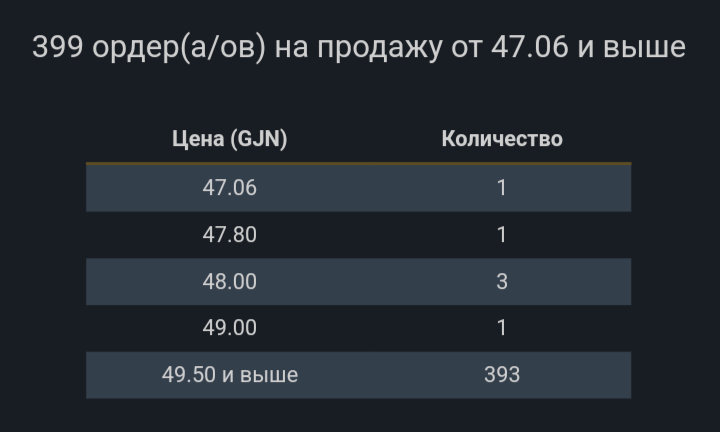Click the gold divider under the column headers
720x432 pixels.
[358, 163]
